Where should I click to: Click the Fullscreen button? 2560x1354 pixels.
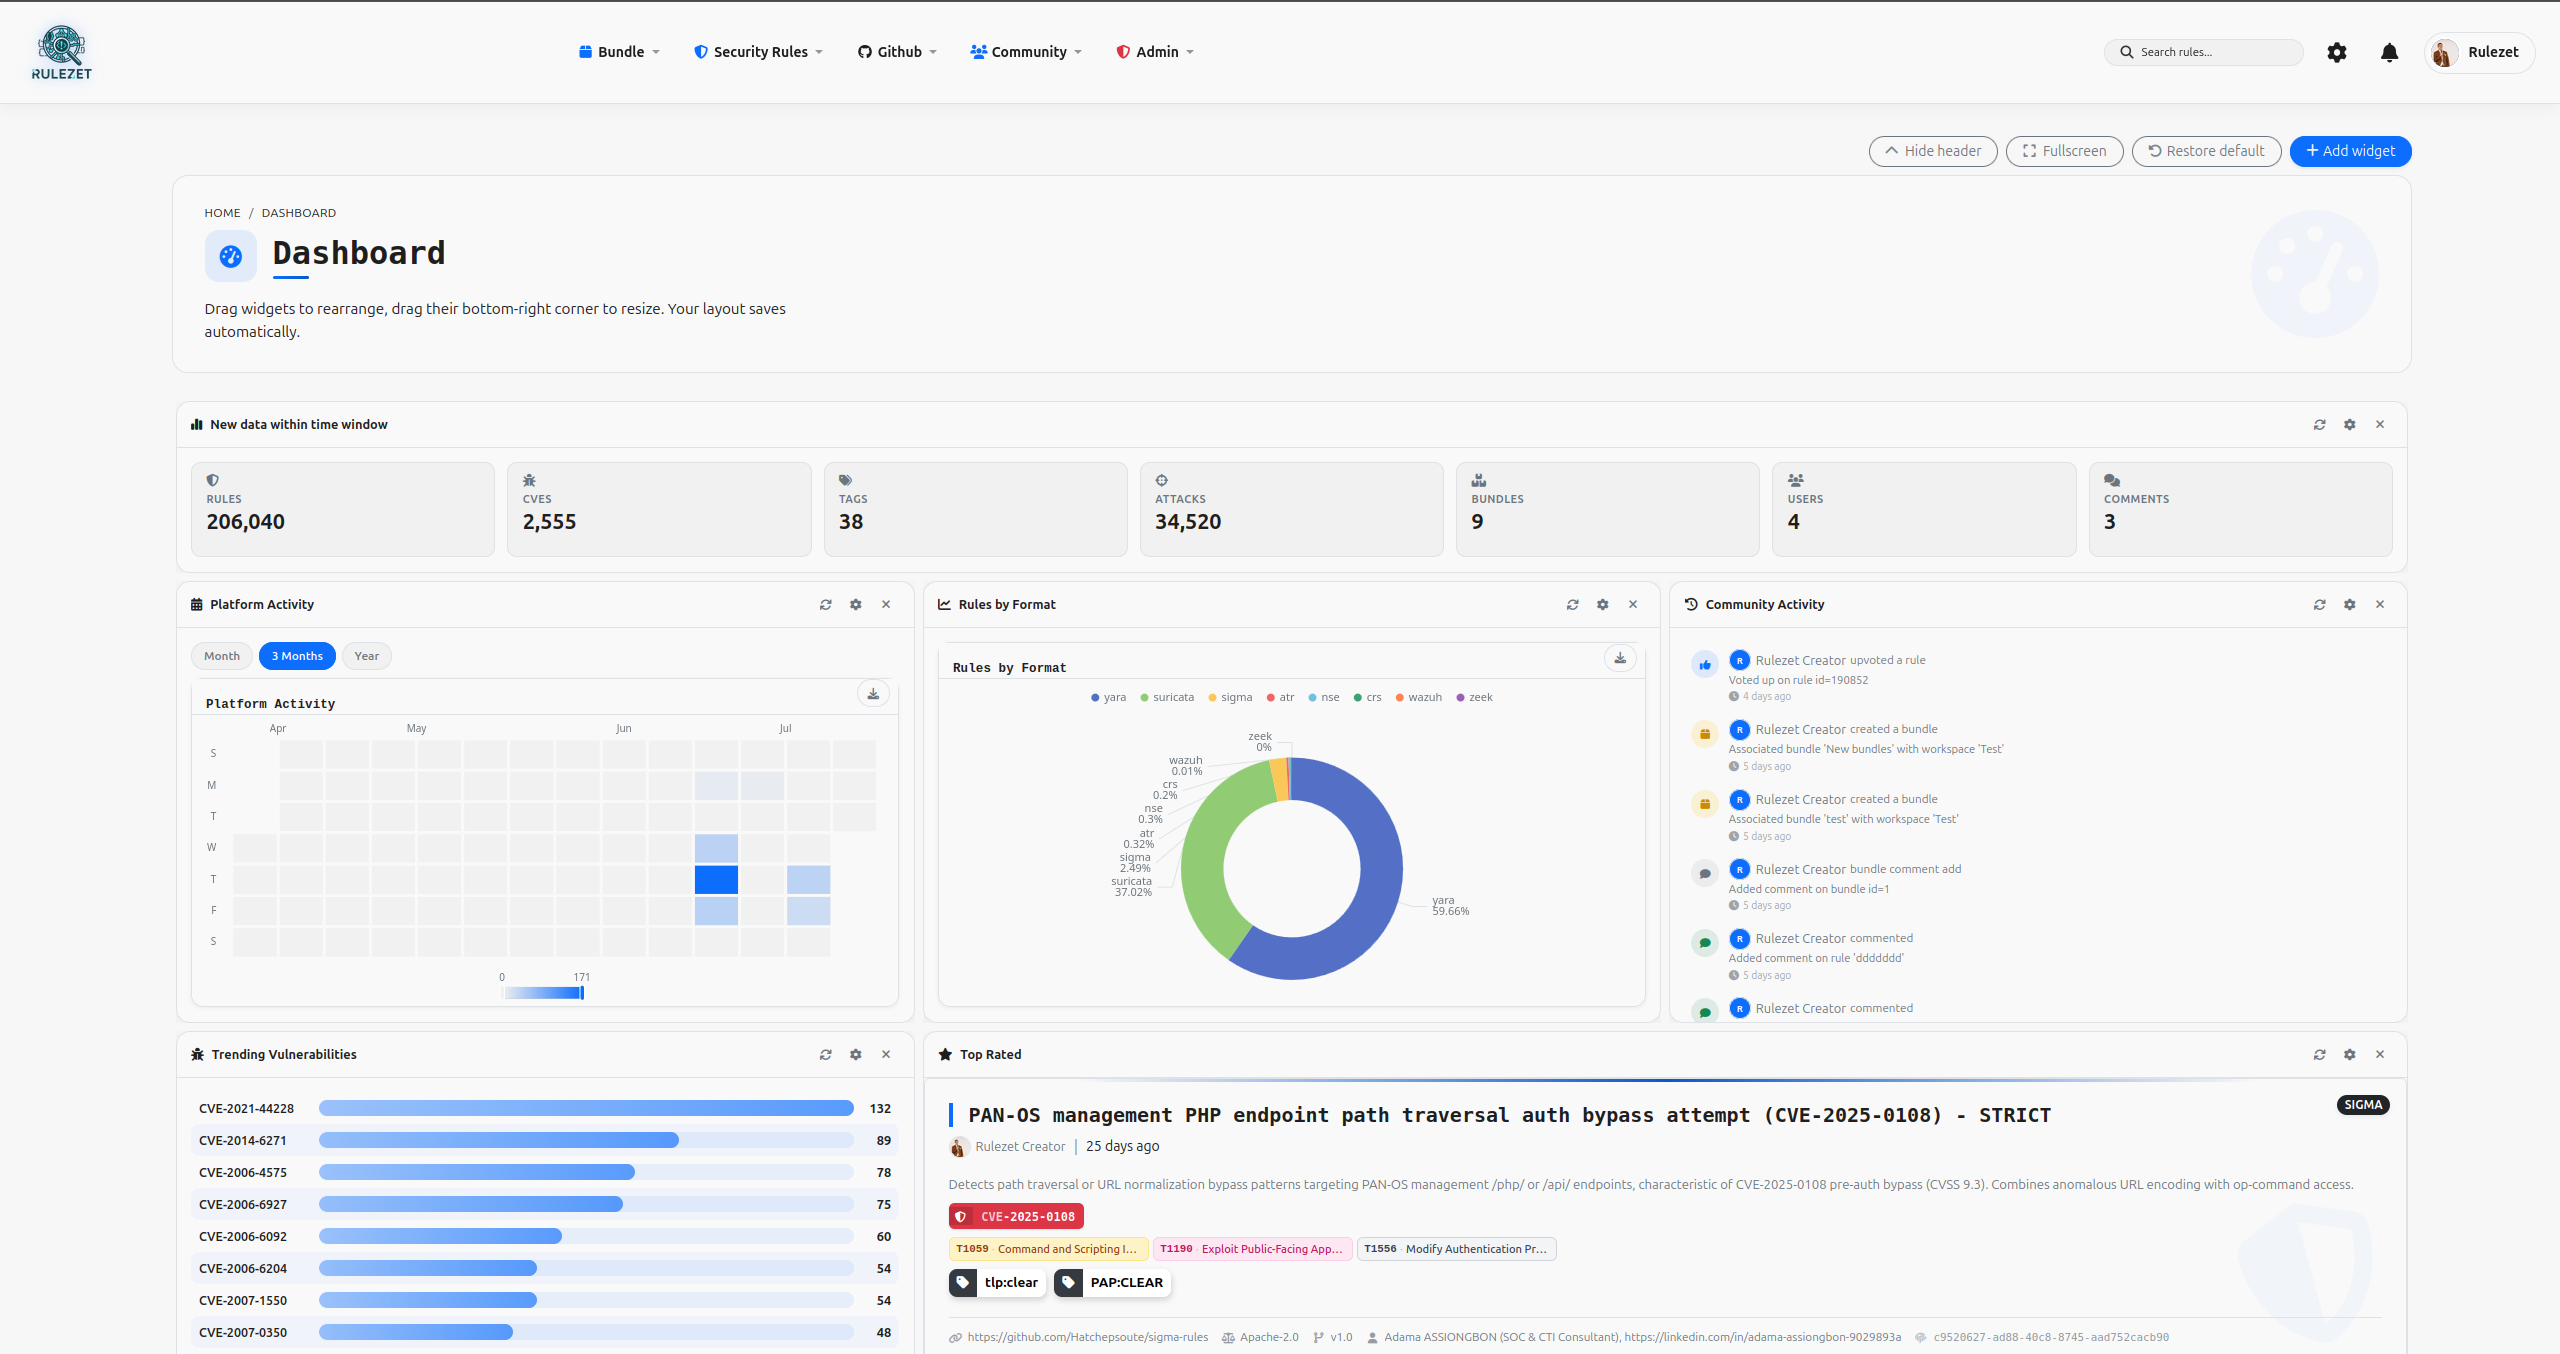(2064, 151)
